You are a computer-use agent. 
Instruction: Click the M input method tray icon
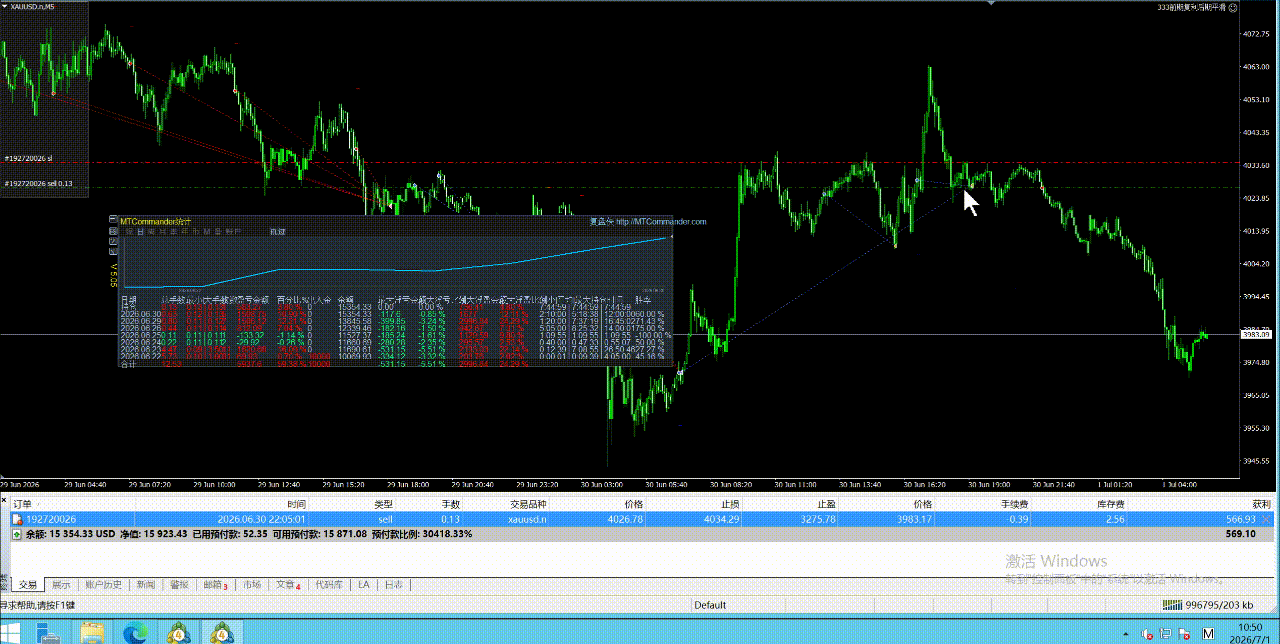coord(1208,634)
